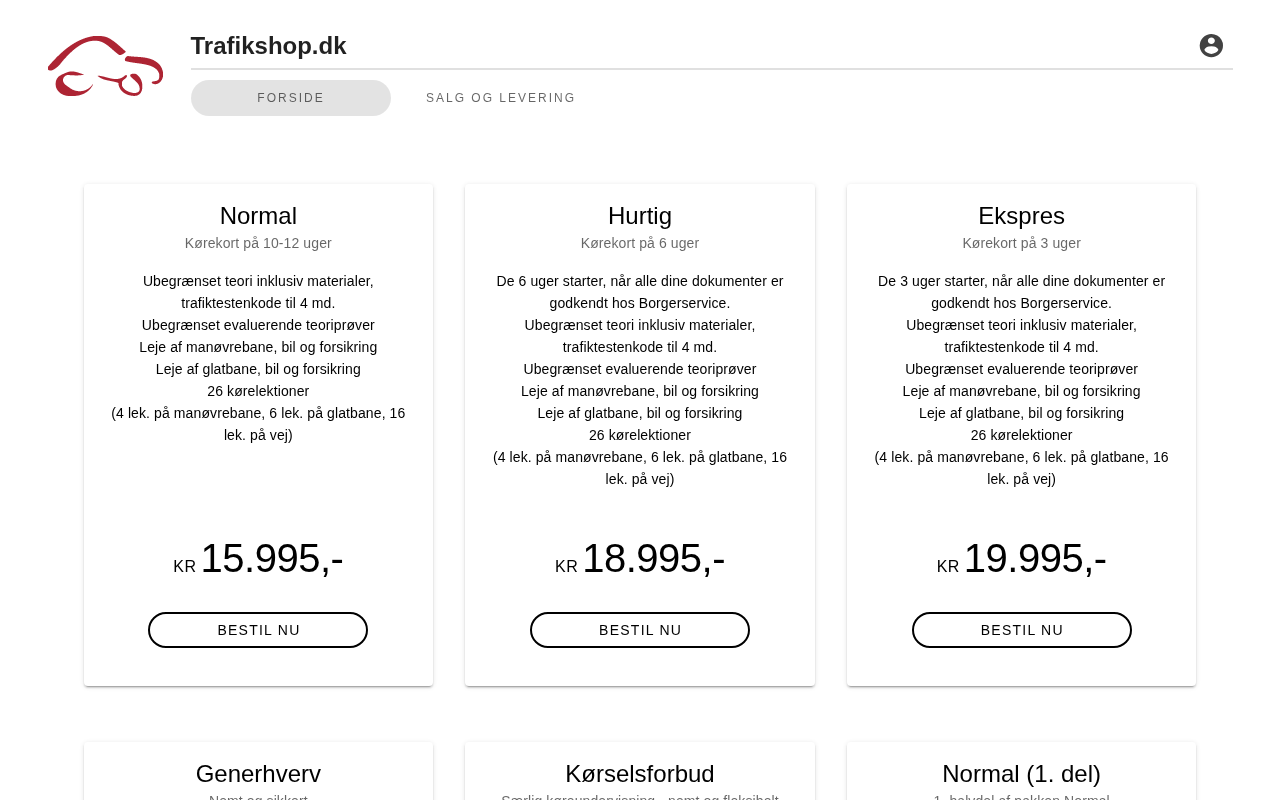Click the Kørselsforbud card title
Image resolution: width=1280 pixels, height=800 pixels.
(640, 773)
